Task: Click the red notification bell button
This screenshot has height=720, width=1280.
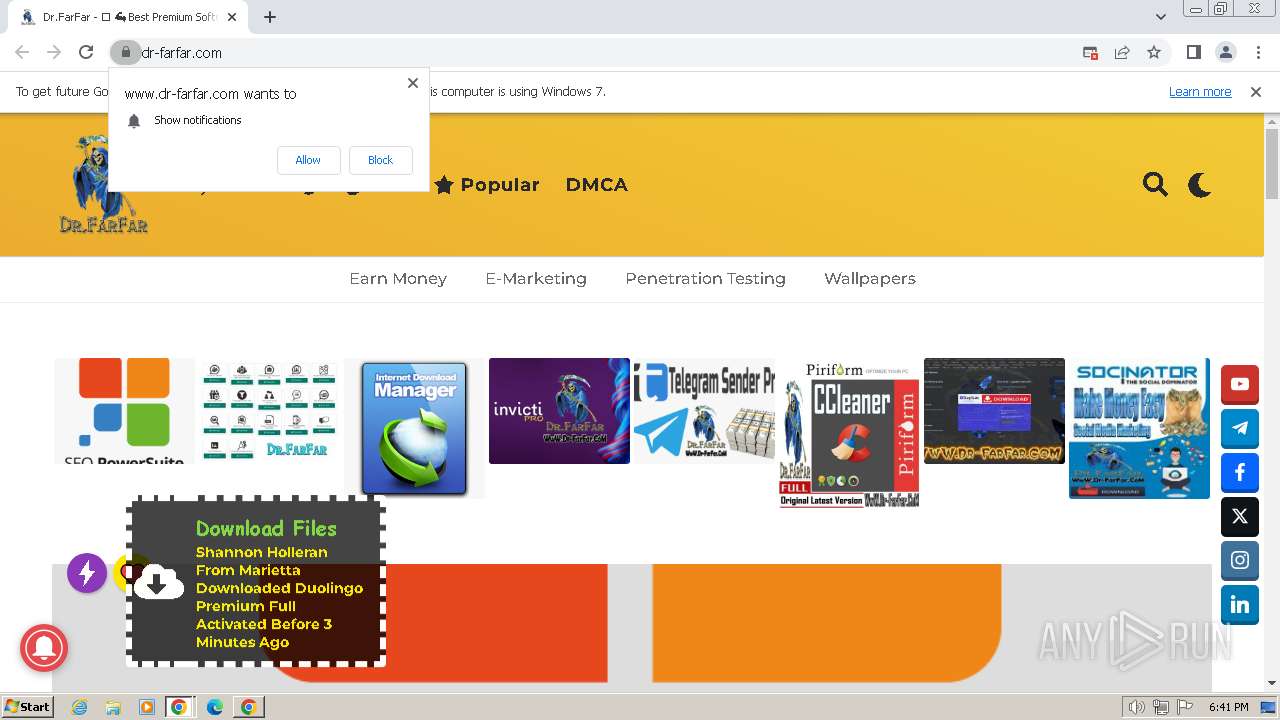Action: tap(44, 649)
